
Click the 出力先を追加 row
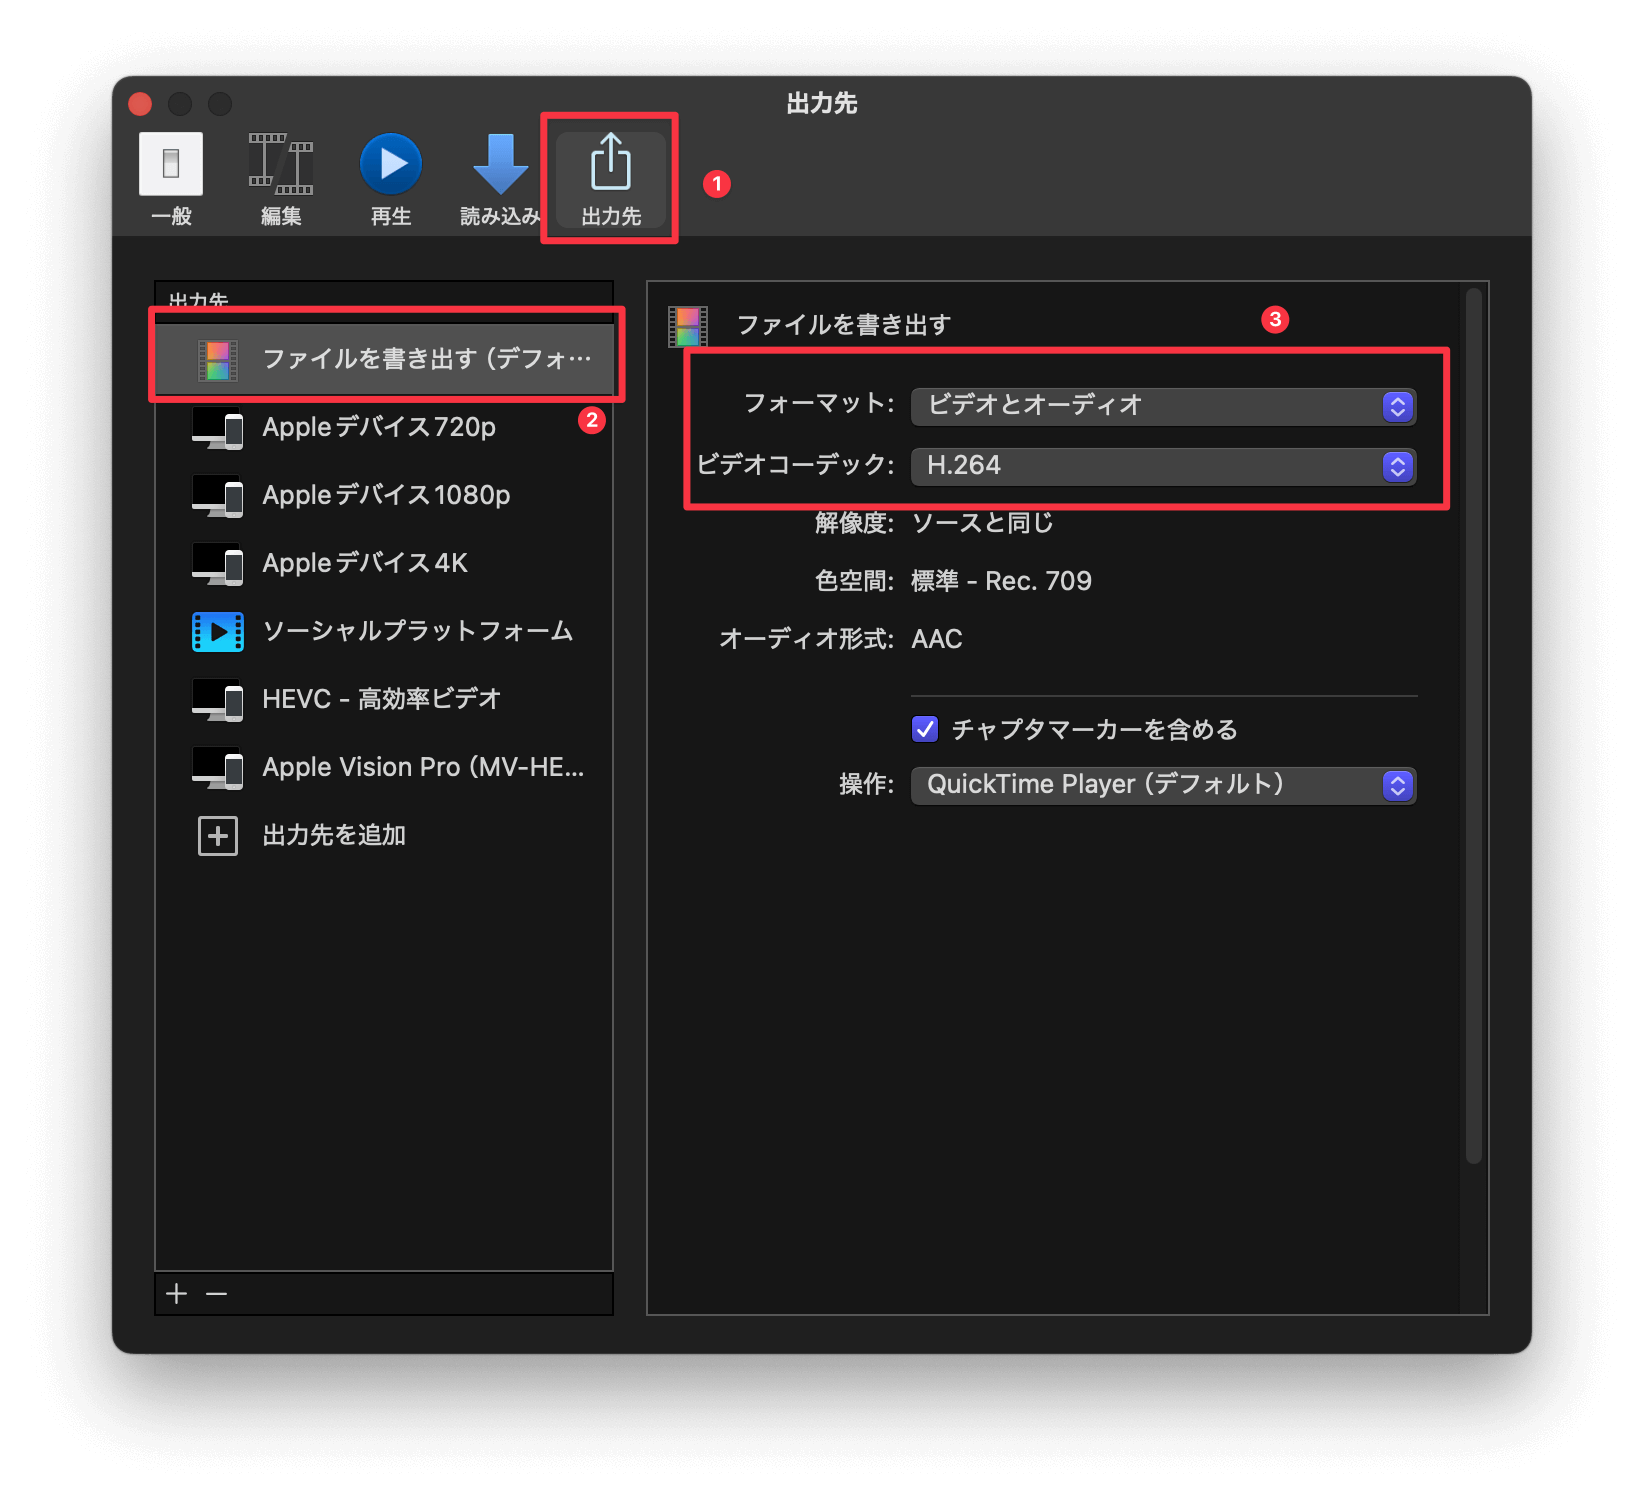[x=384, y=835]
